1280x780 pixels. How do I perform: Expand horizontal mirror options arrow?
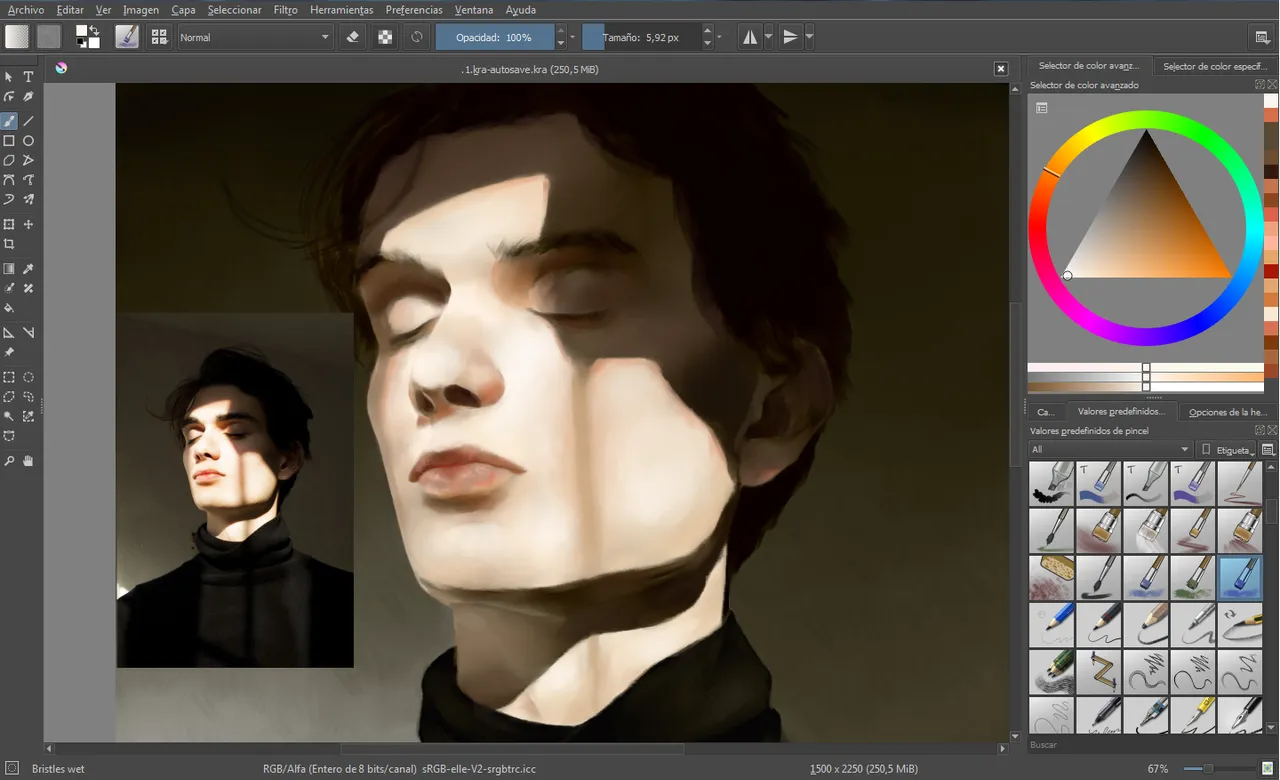coord(768,37)
